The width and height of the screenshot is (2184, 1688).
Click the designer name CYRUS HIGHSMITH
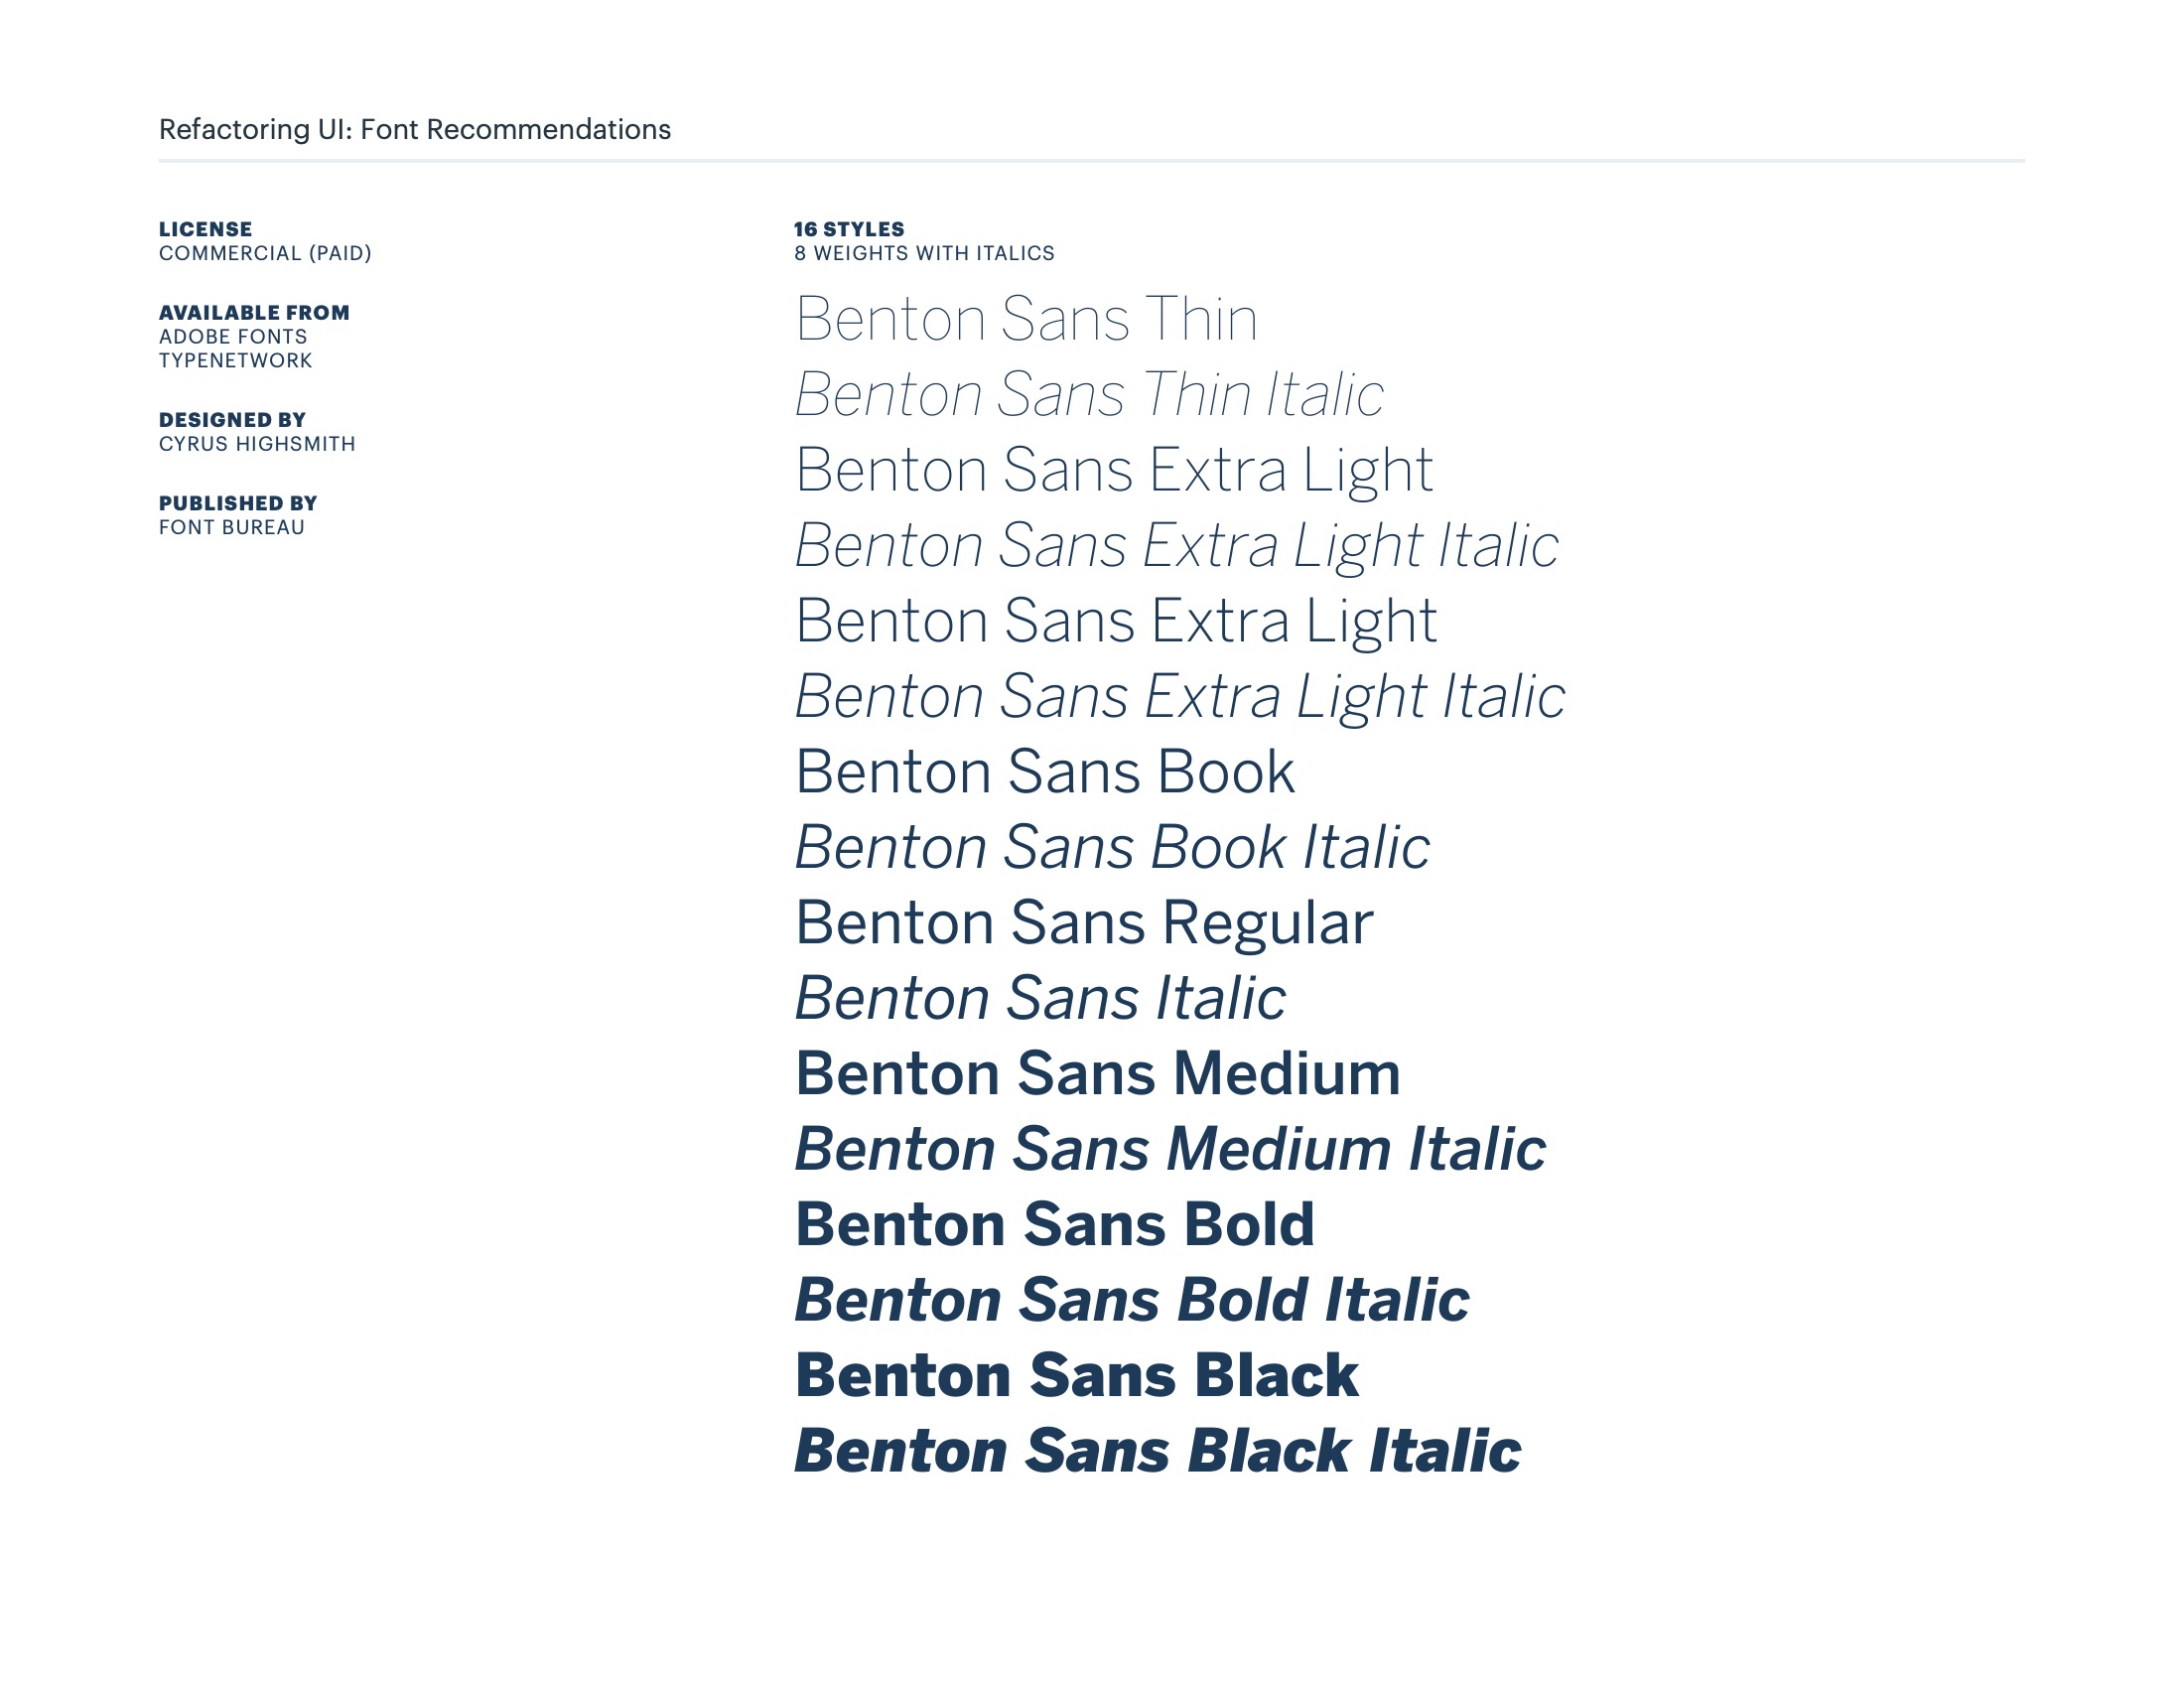257,444
